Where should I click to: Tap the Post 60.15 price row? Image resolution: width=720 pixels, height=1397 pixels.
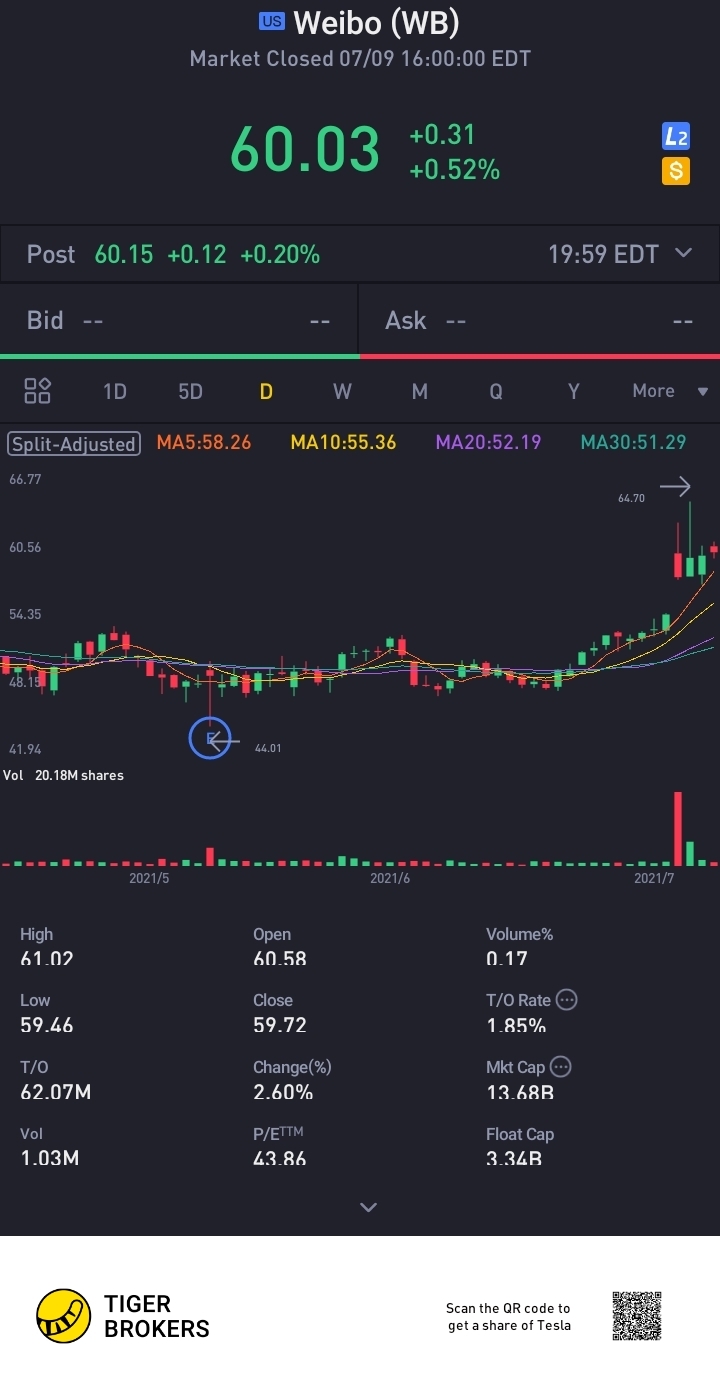coord(360,254)
